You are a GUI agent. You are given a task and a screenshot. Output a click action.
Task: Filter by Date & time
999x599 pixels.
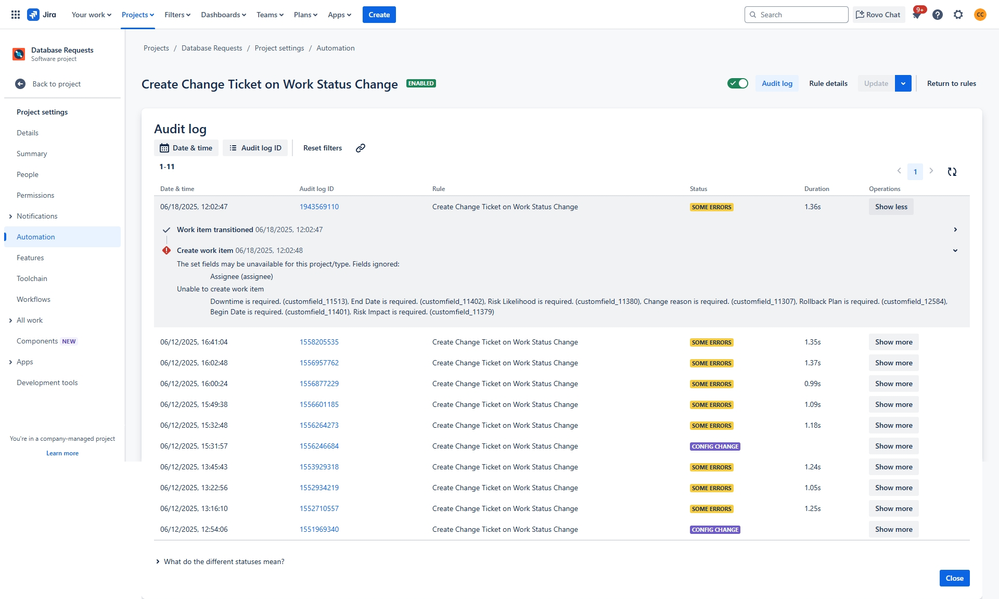[x=186, y=148]
